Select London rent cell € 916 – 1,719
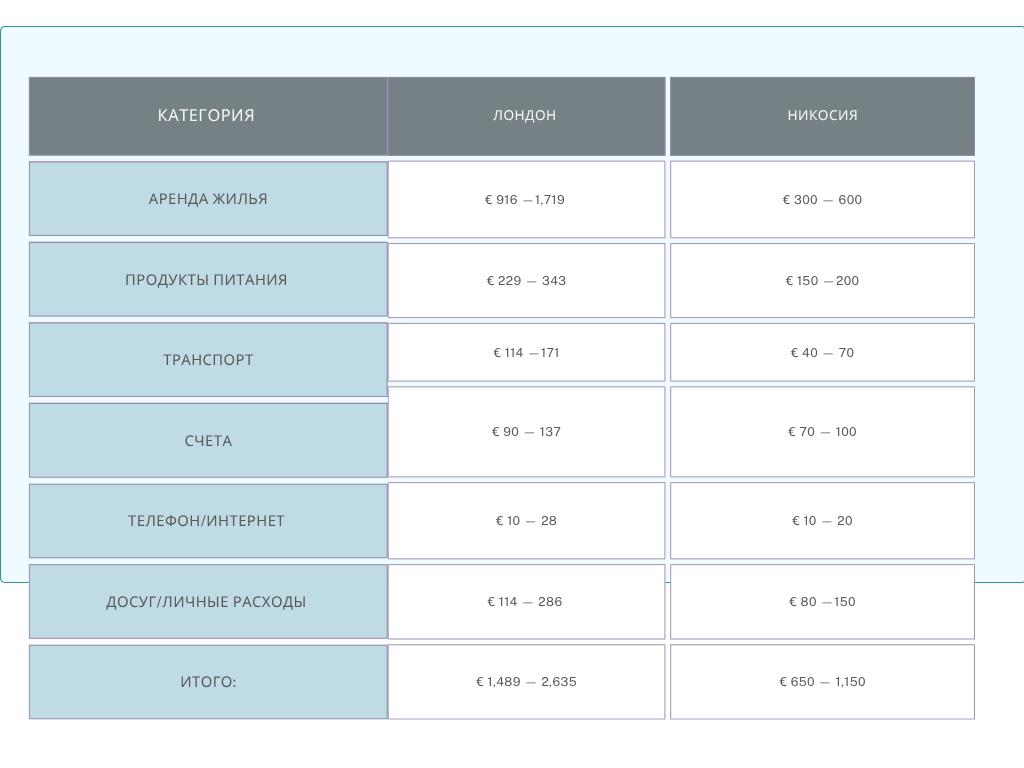Viewport: 1024px width, 768px height. (x=525, y=200)
